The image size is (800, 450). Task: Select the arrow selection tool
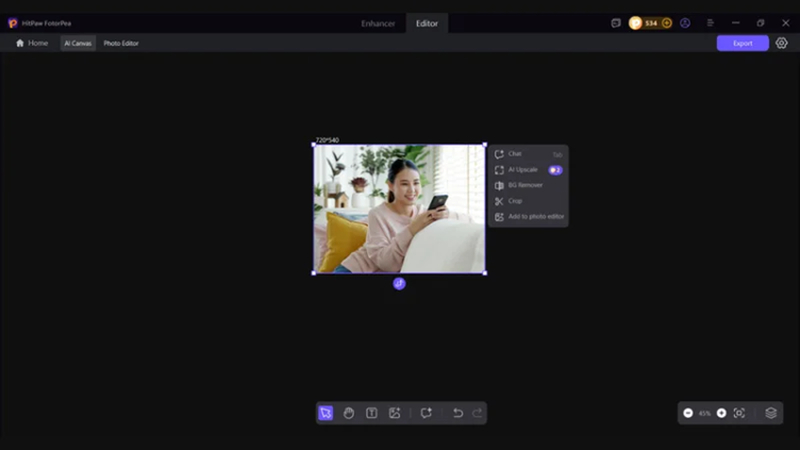point(326,413)
